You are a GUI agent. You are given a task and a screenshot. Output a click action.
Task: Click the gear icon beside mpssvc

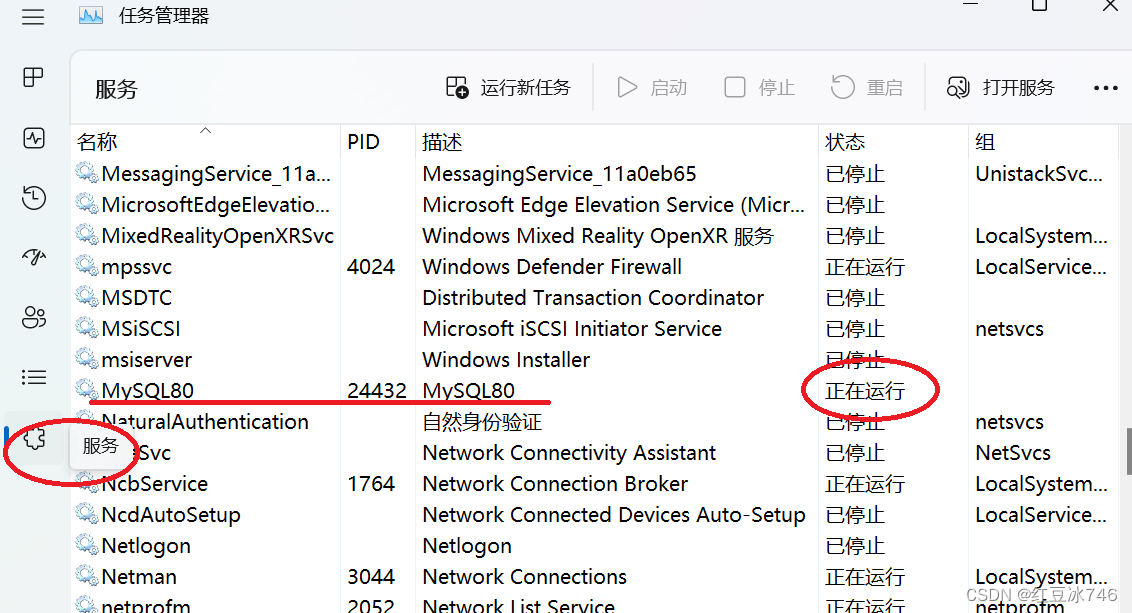click(87, 266)
